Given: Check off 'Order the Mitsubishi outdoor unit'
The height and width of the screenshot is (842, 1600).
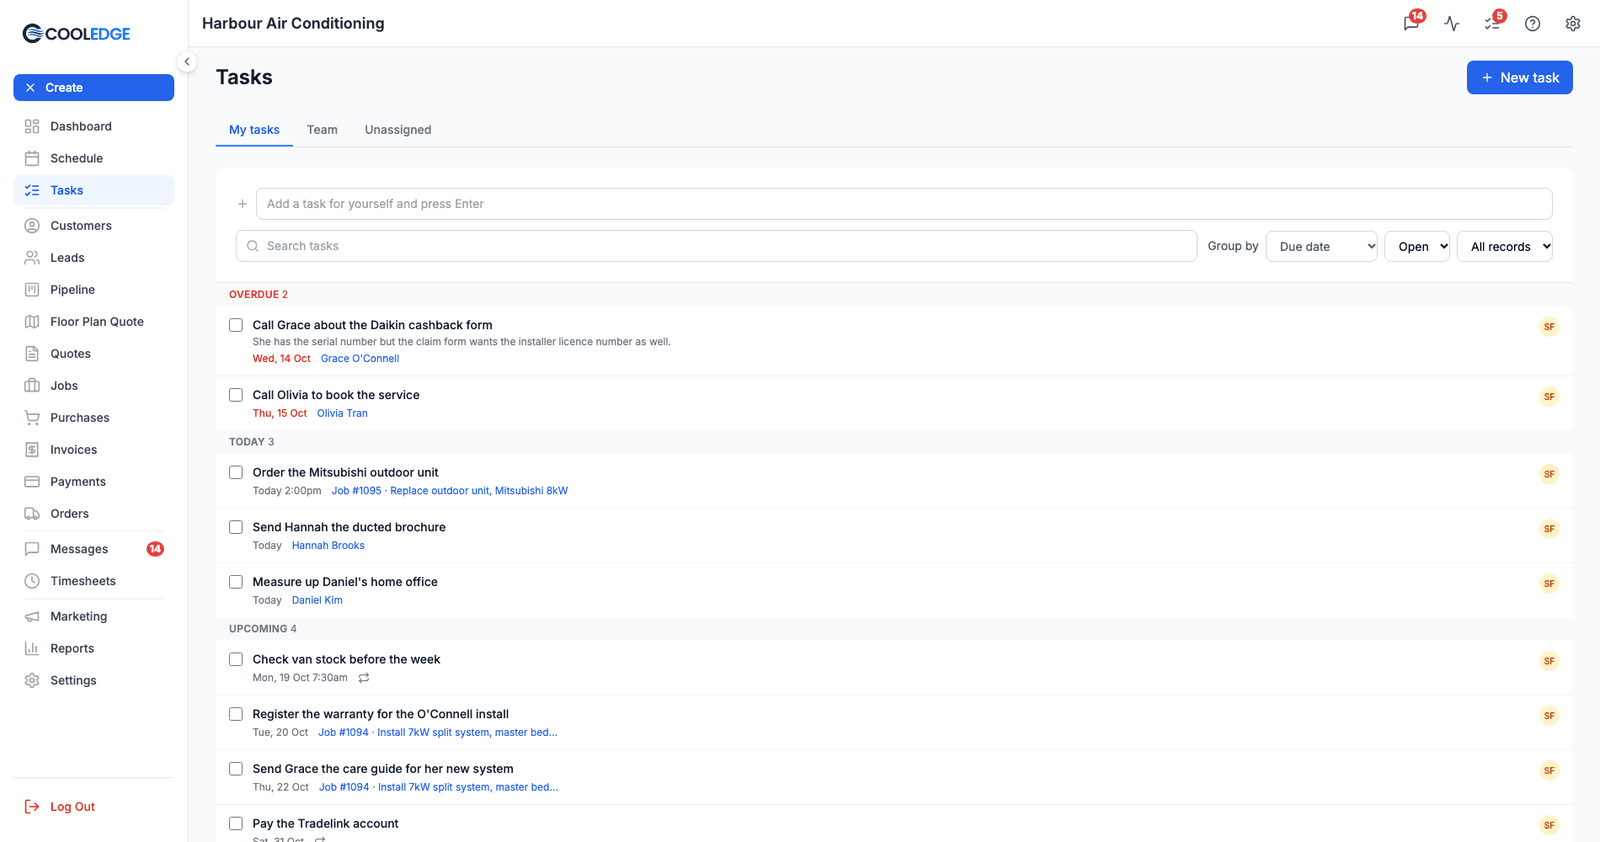Looking at the screenshot, I should pos(236,472).
